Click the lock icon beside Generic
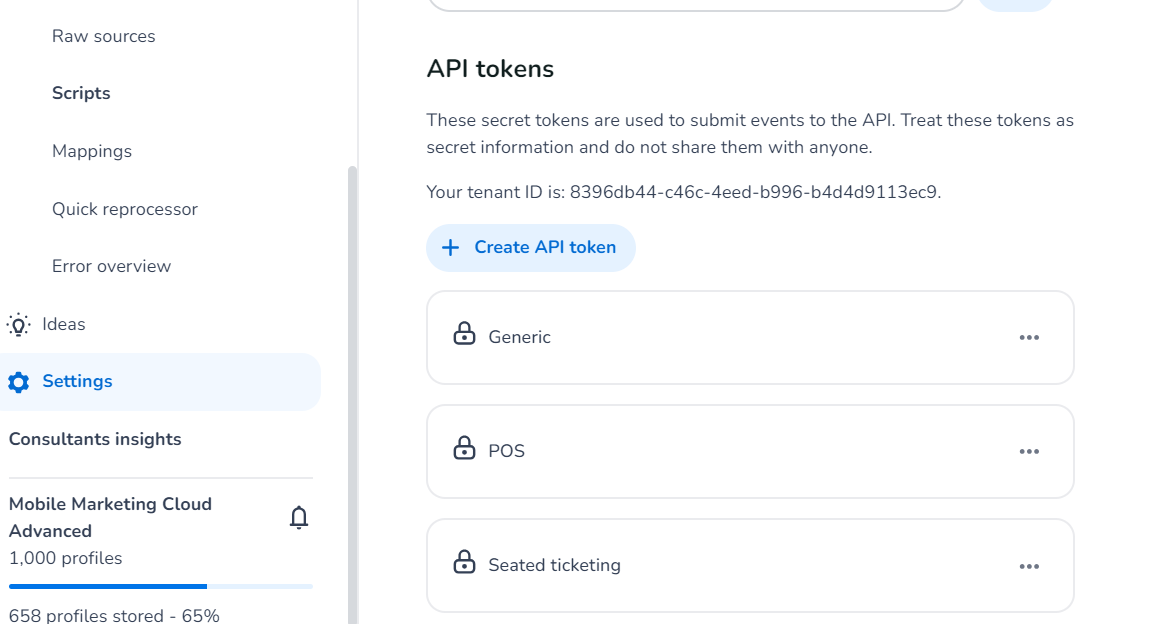 point(464,334)
